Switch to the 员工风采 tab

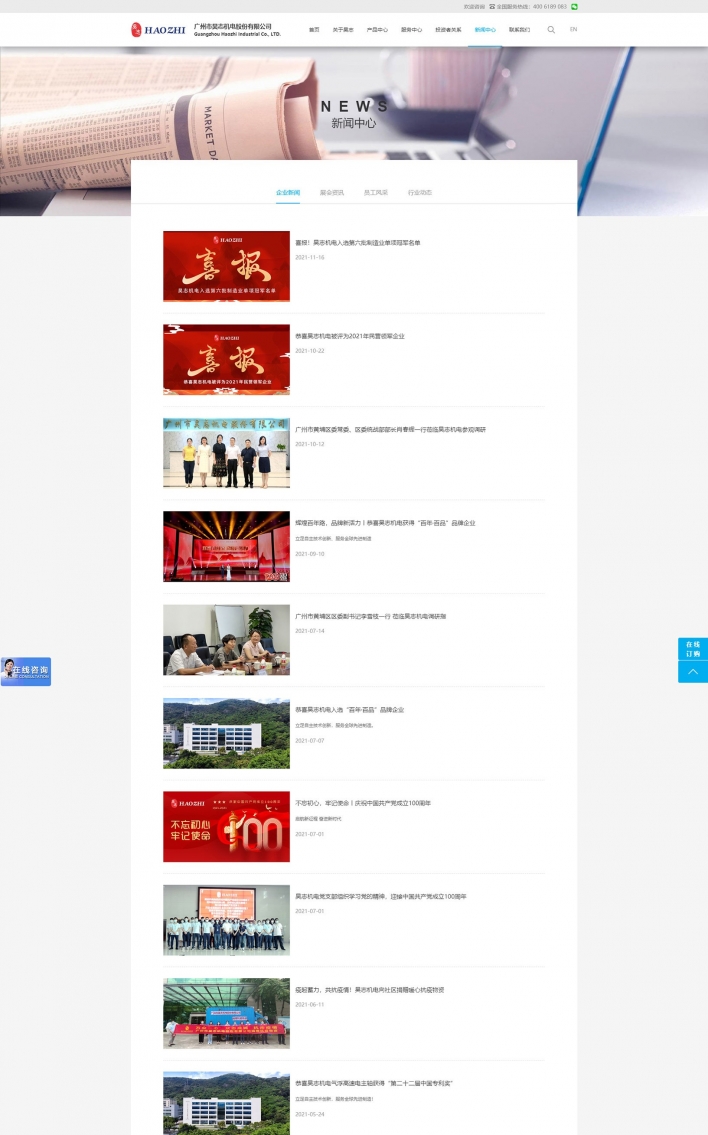[376, 192]
